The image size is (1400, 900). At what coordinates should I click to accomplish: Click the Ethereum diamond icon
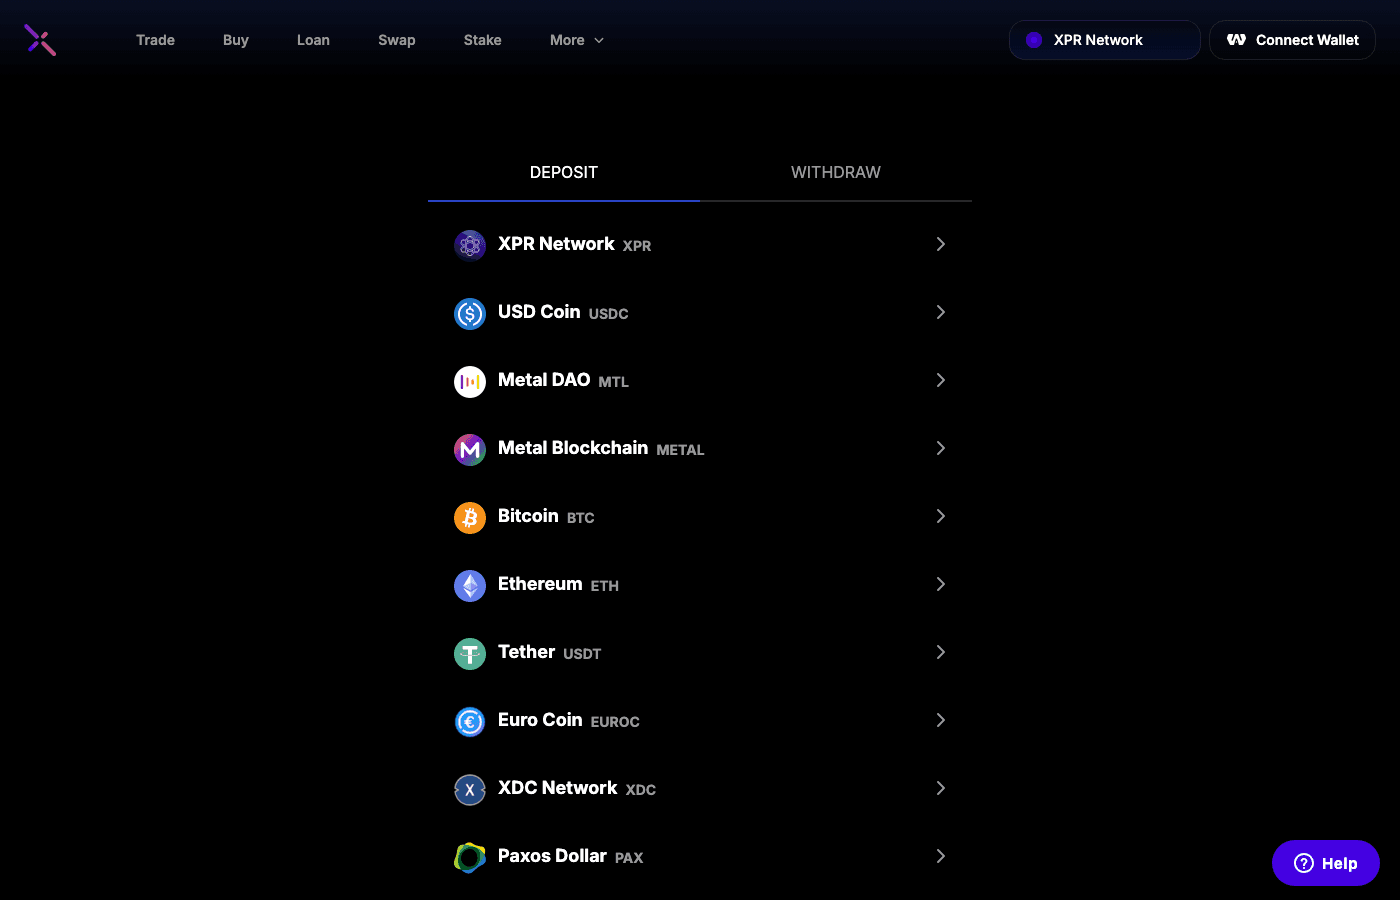click(x=470, y=585)
